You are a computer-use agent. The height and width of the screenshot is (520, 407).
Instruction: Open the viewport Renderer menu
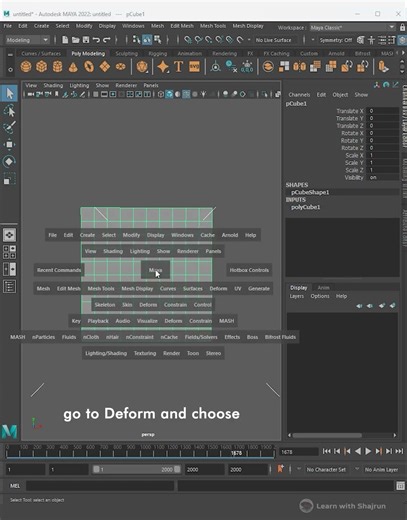point(126,85)
